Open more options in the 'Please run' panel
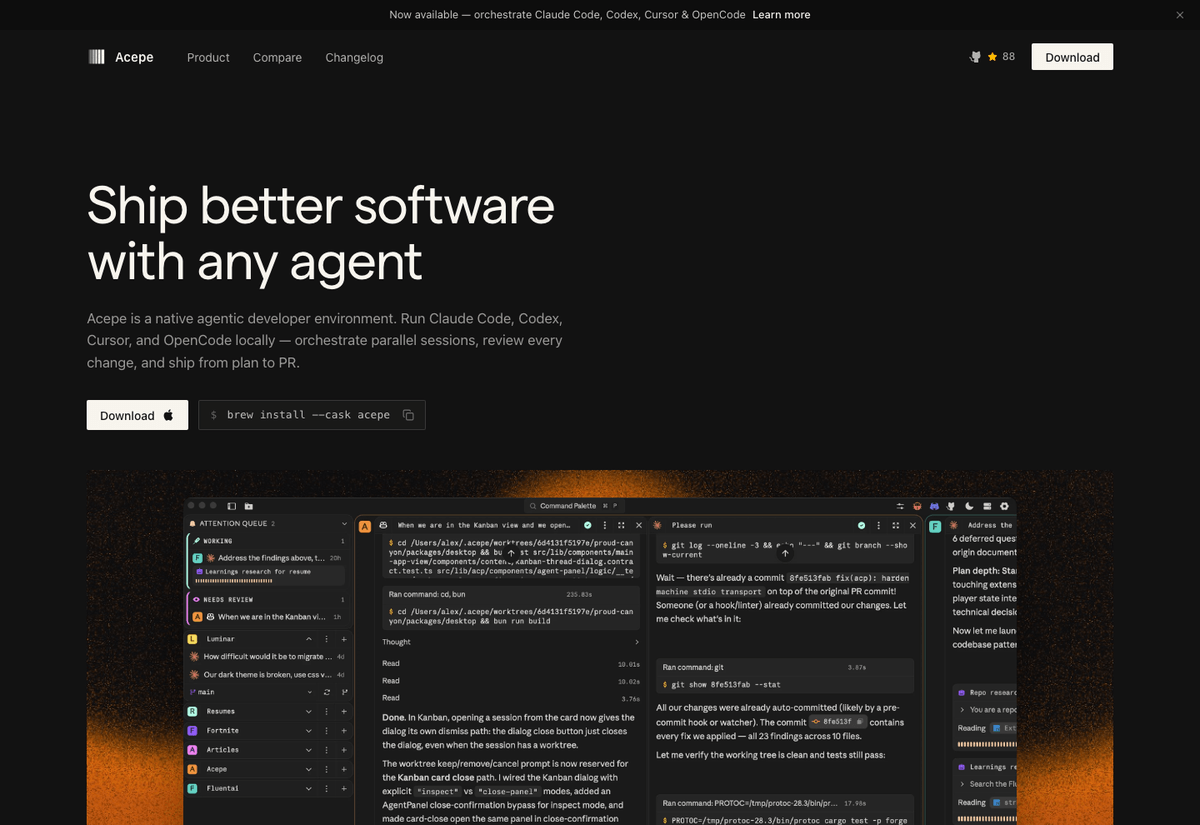Image resolution: width=1200 pixels, height=825 pixels. tap(879, 525)
